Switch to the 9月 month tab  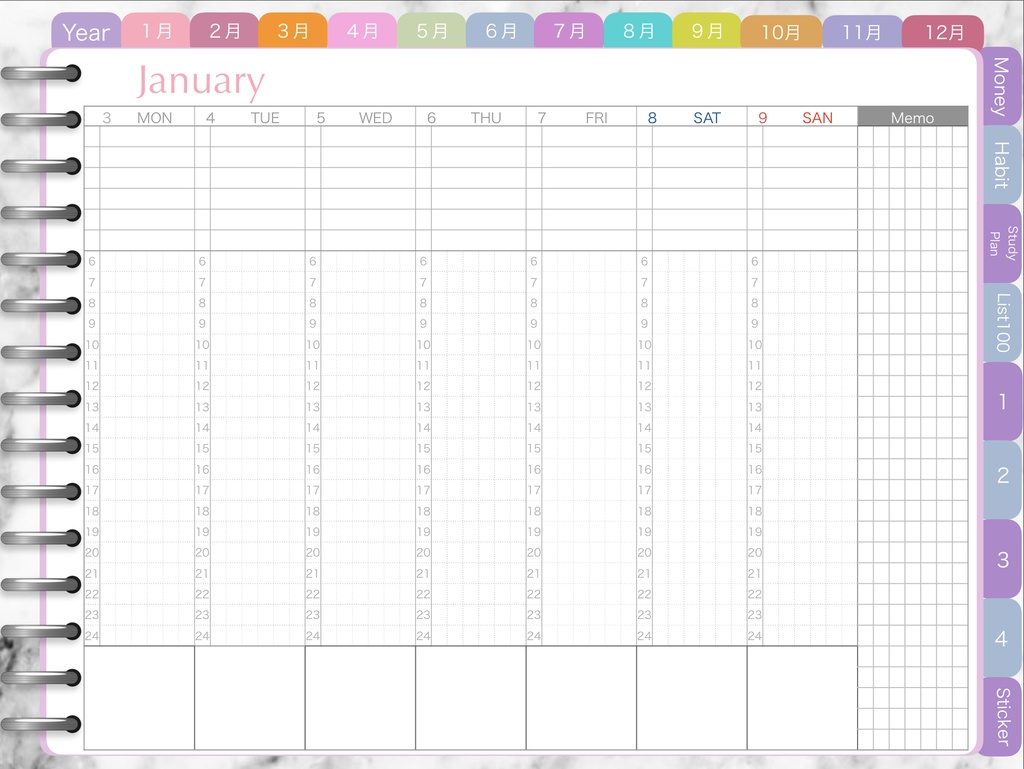tap(707, 31)
